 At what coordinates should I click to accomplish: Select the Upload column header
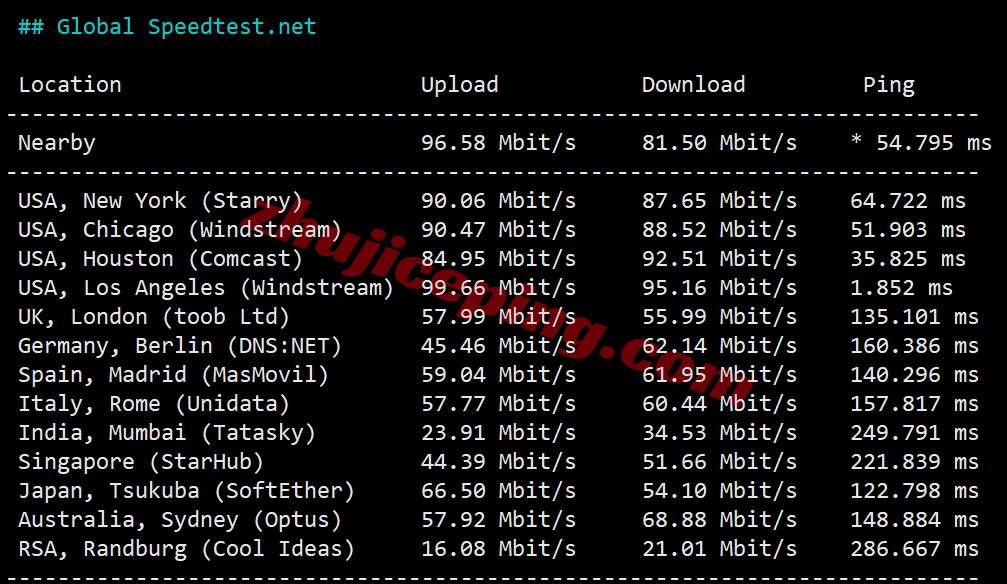pos(459,85)
